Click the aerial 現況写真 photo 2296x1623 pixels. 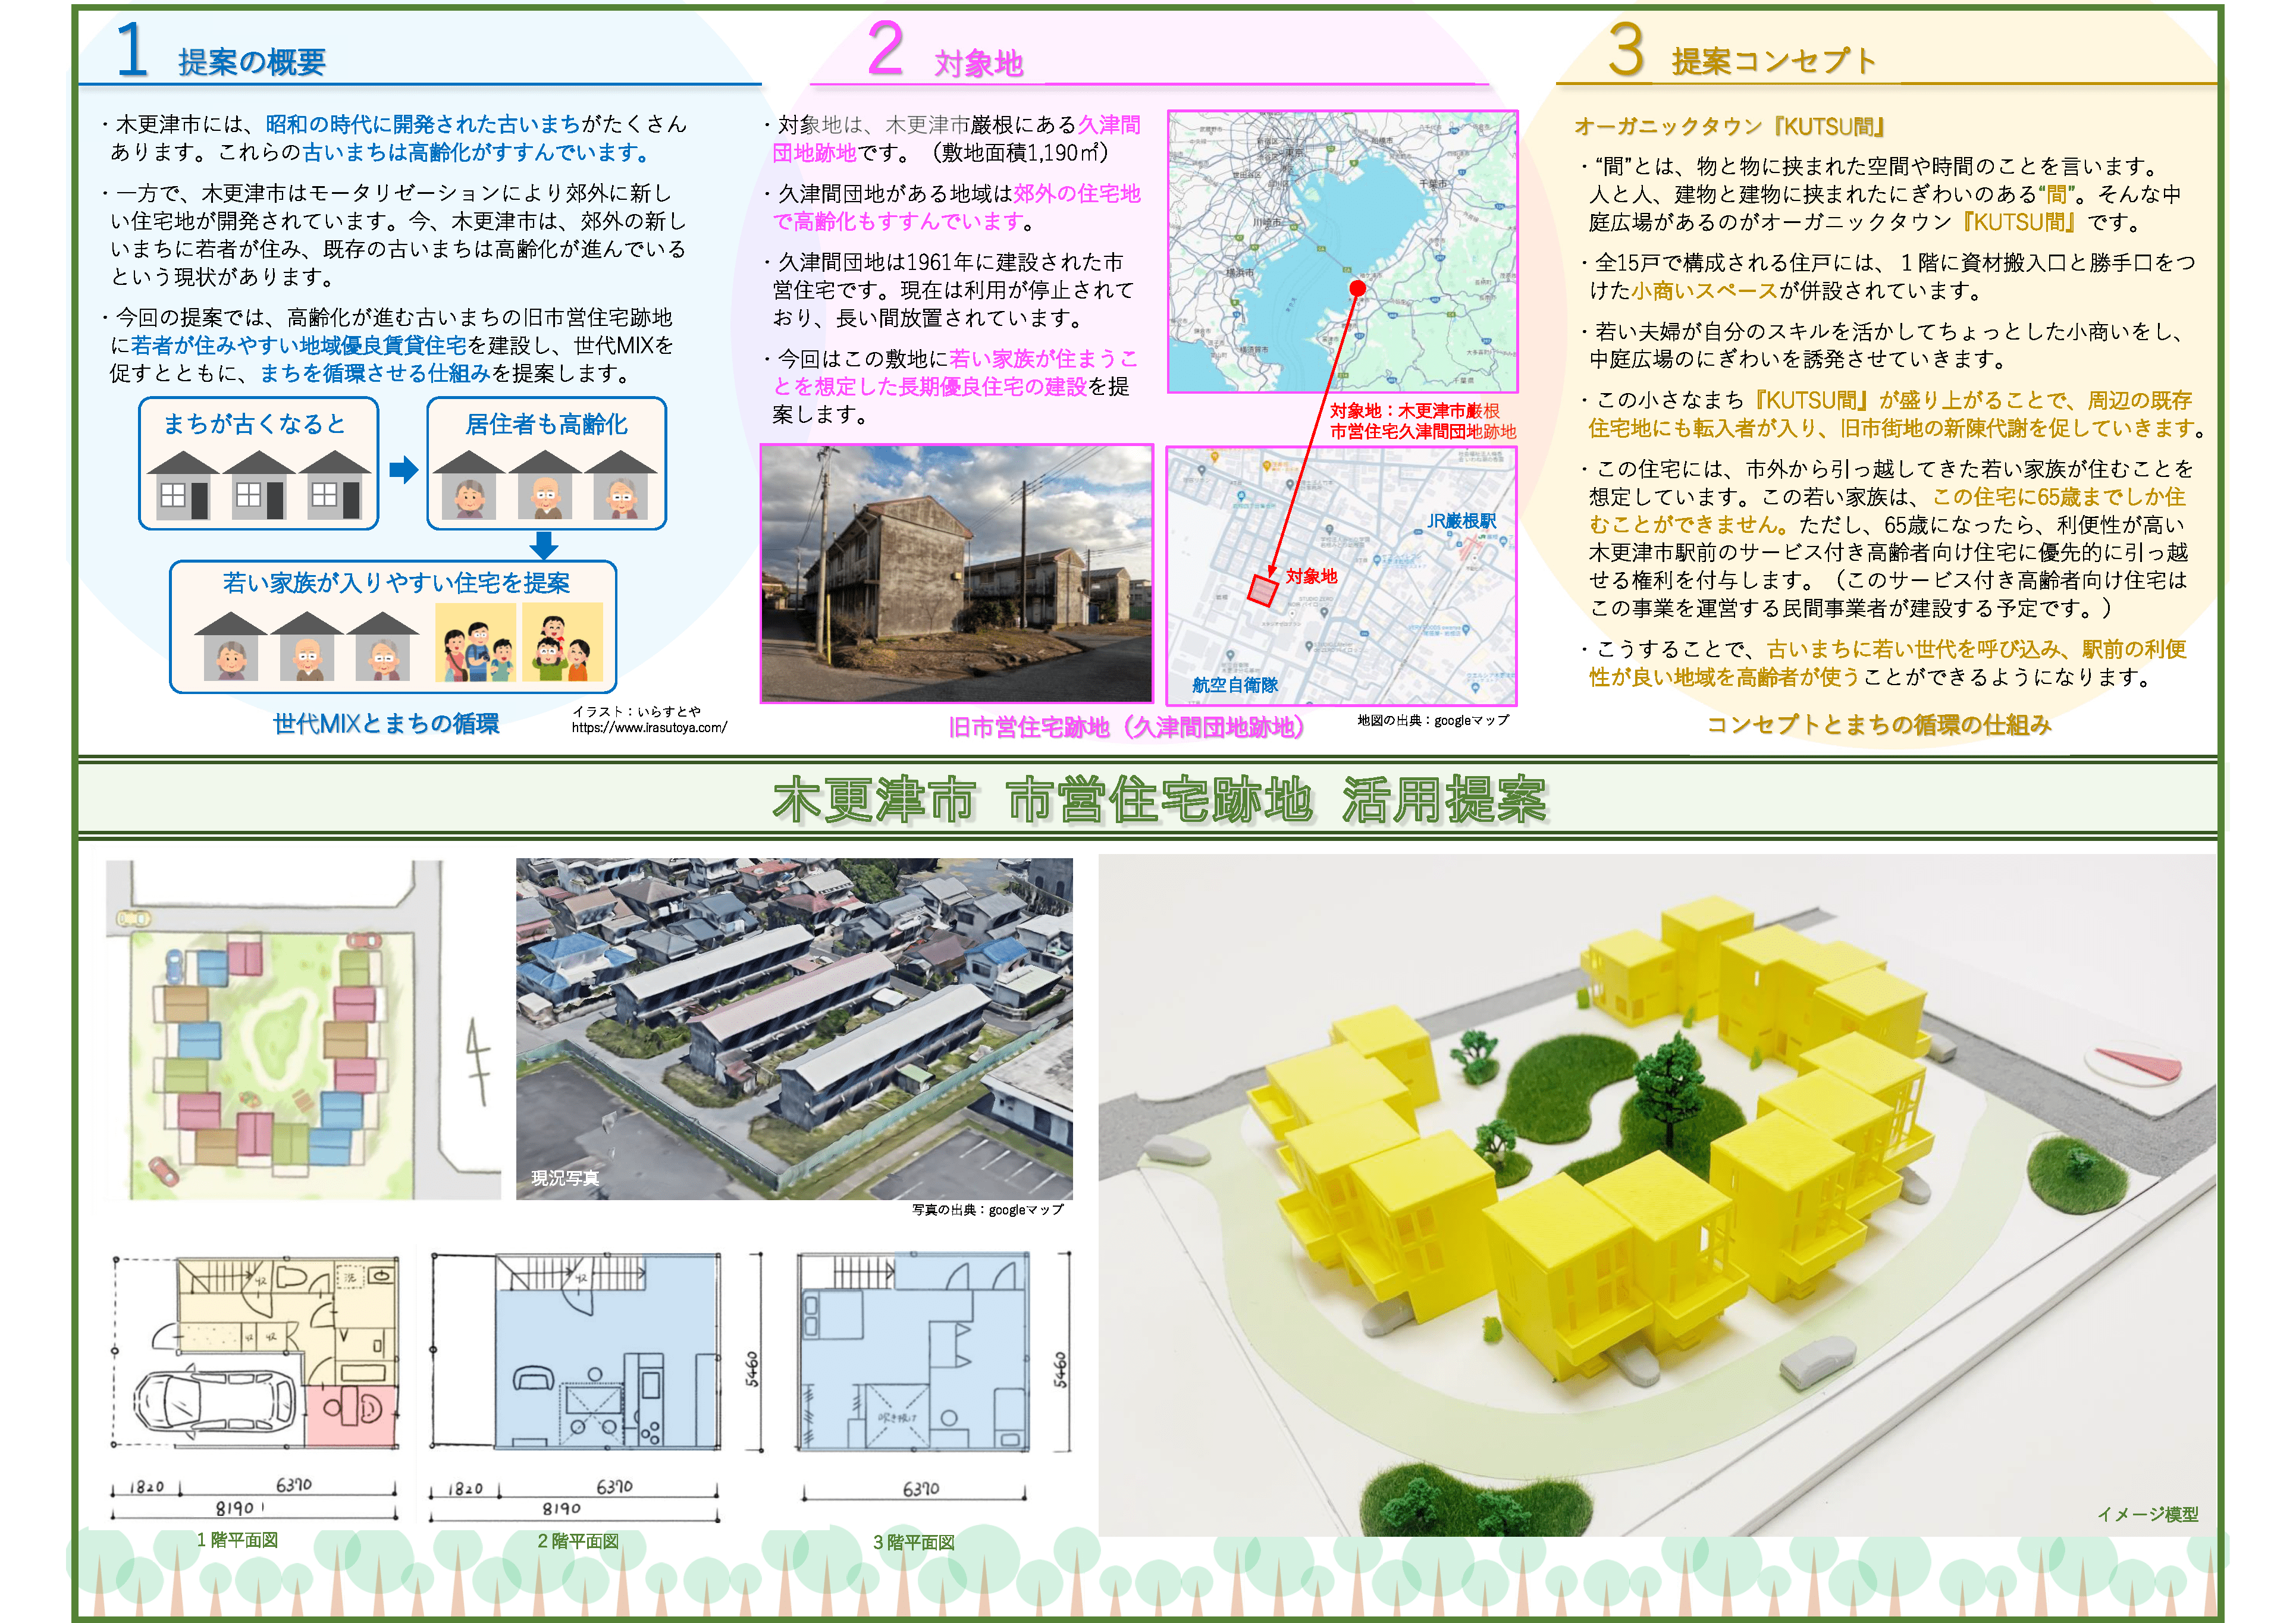coord(794,1028)
